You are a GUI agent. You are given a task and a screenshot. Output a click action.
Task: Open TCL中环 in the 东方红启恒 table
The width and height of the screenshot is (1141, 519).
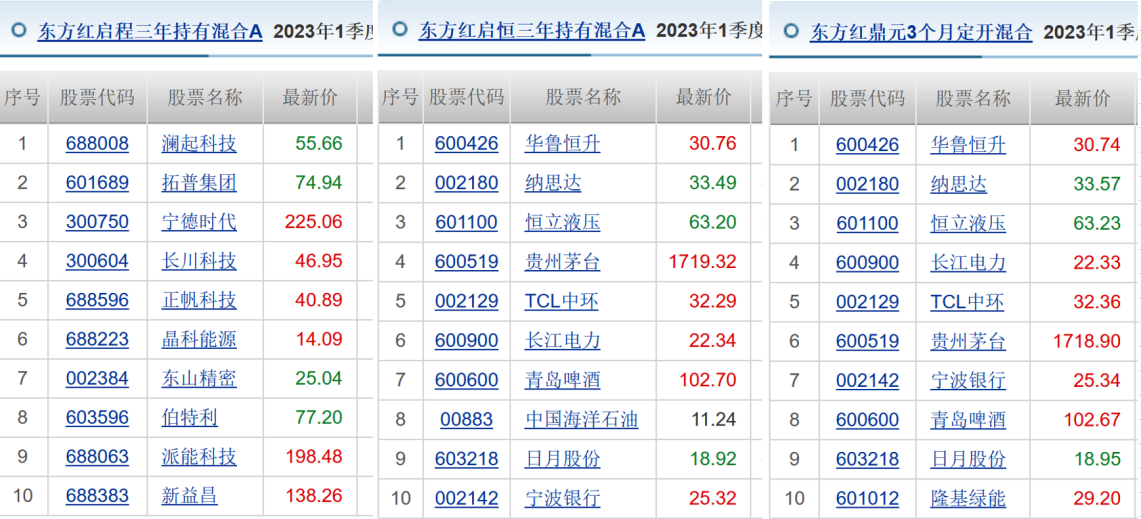[562, 301]
